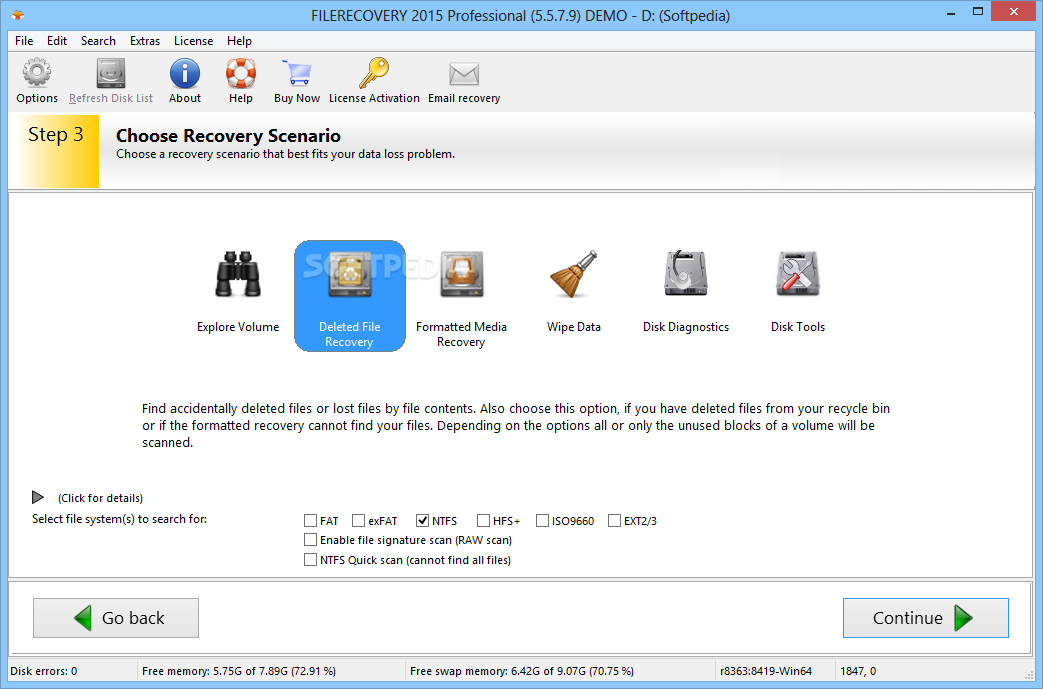Open the About info icon
Viewport: 1043px width, 689px height.
[x=184, y=73]
